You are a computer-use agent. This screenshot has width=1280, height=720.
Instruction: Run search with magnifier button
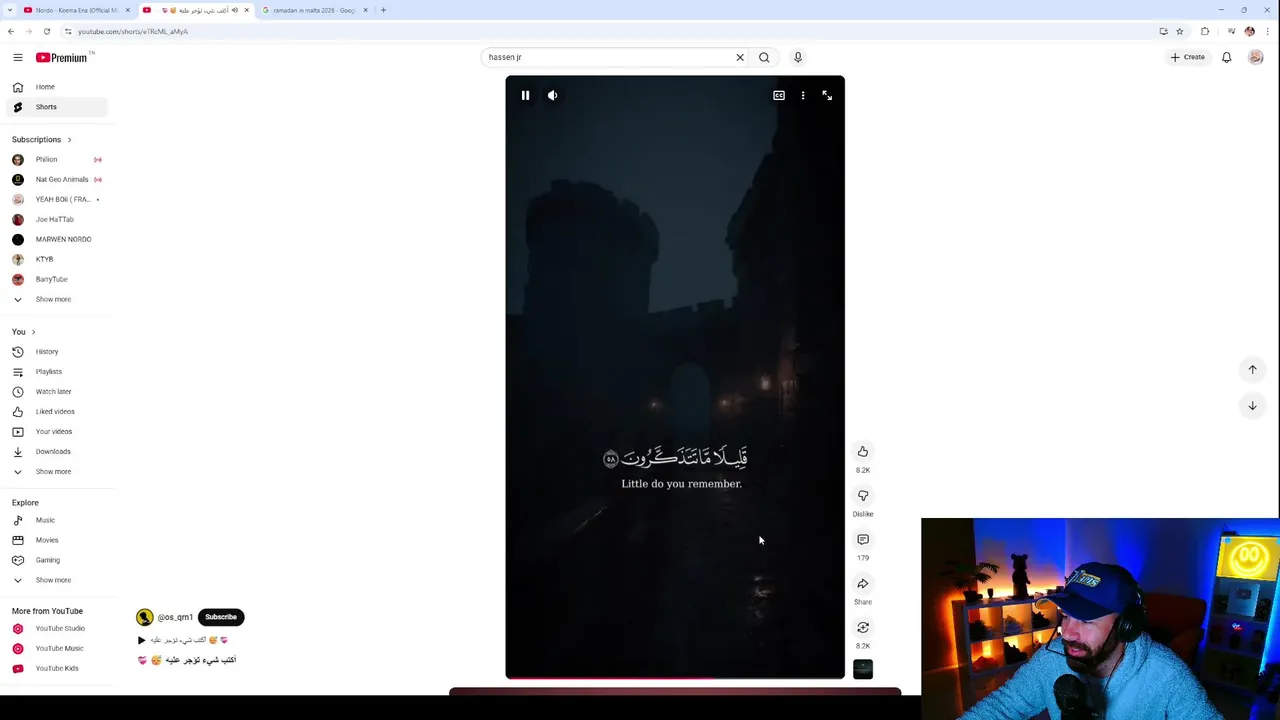click(x=764, y=57)
